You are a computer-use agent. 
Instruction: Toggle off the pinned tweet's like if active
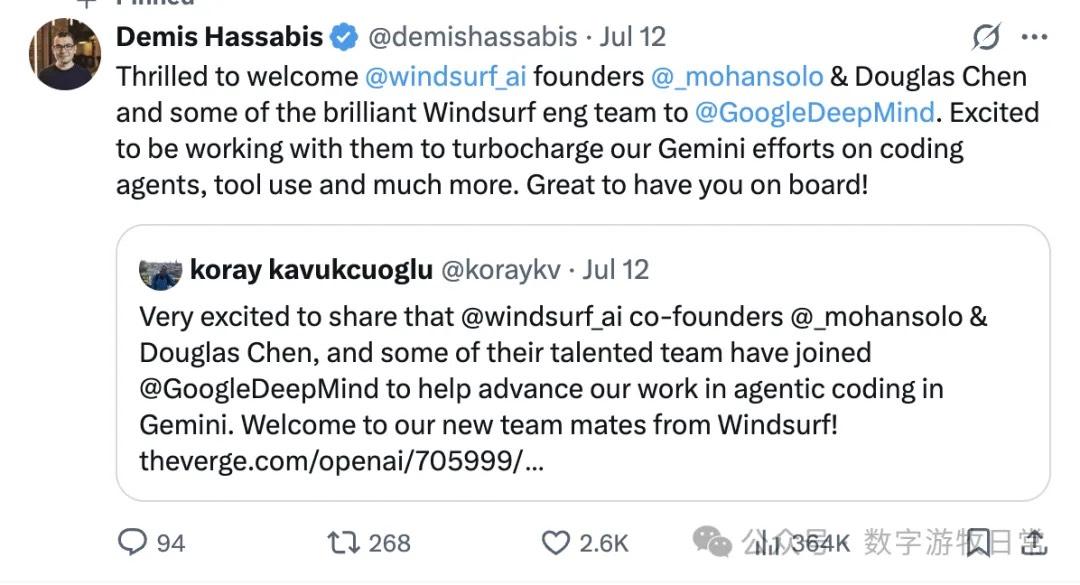coord(555,543)
